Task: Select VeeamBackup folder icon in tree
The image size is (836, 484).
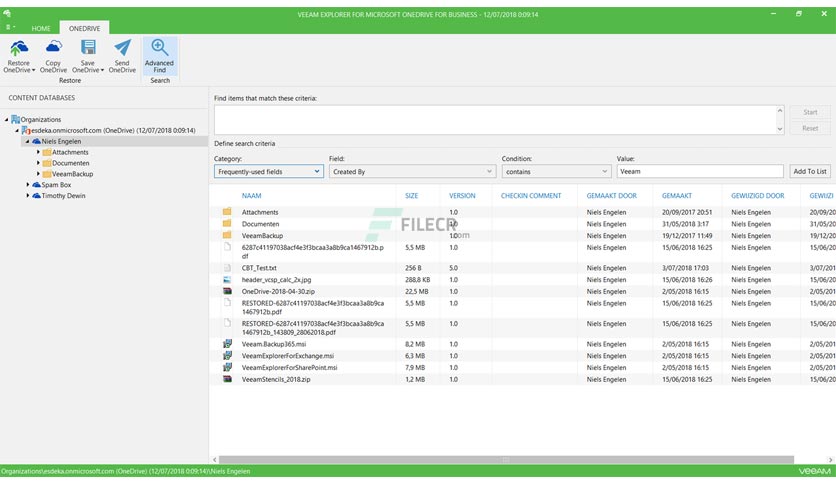Action: [47, 174]
